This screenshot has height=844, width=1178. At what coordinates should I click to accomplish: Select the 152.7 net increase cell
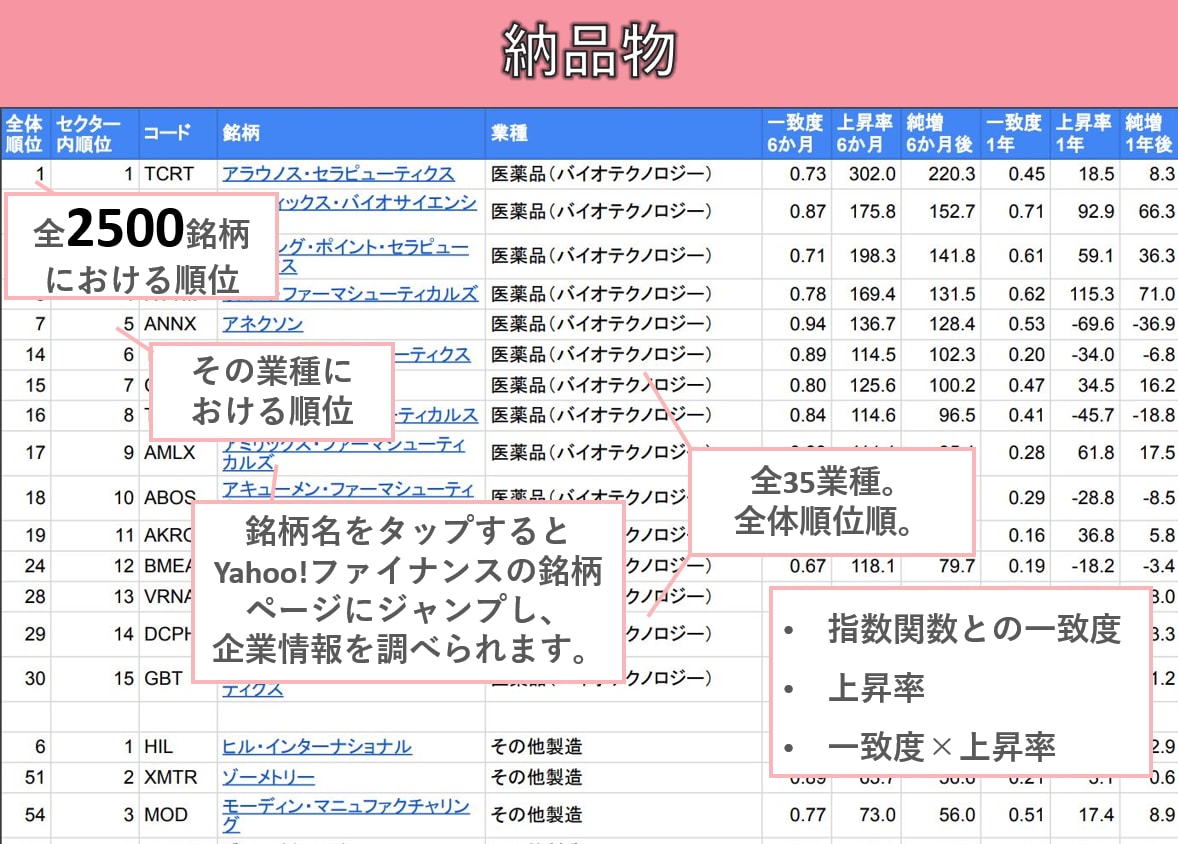(x=940, y=212)
